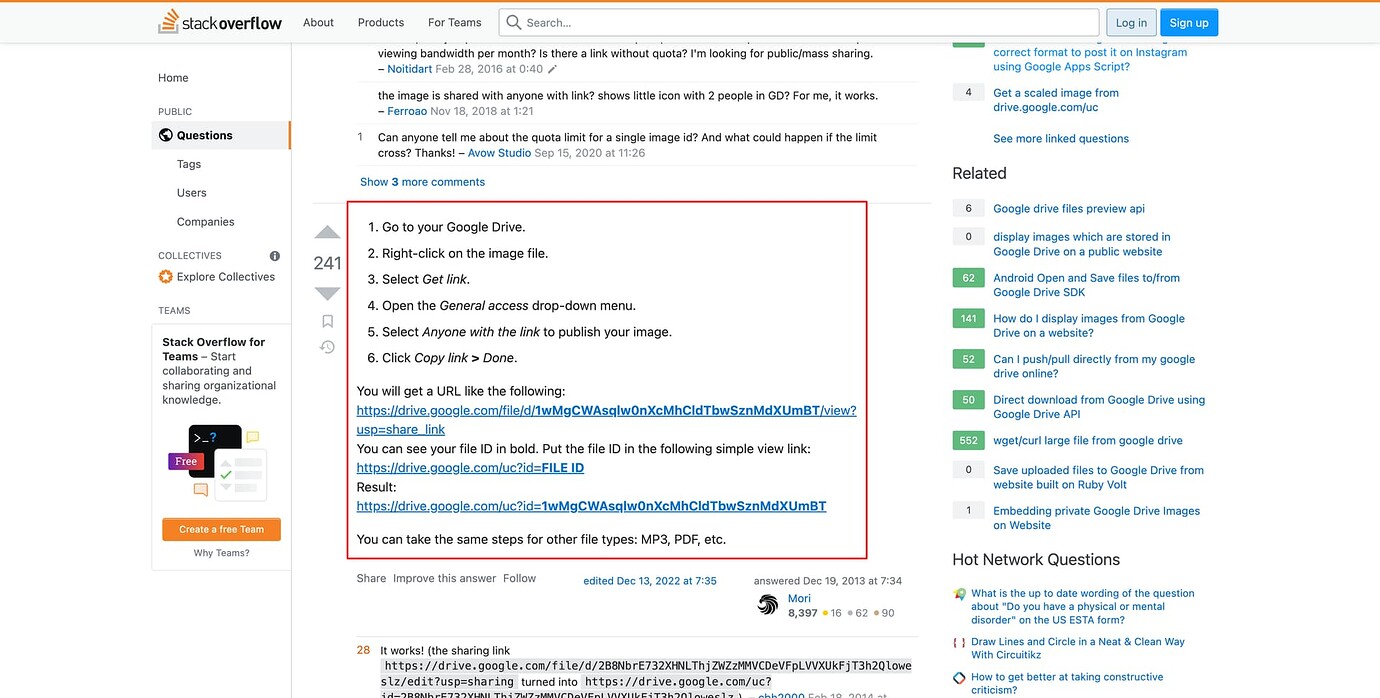This screenshot has height=698, width=1380.
Task: Show more linked questions
Action: tap(1060, 138)
